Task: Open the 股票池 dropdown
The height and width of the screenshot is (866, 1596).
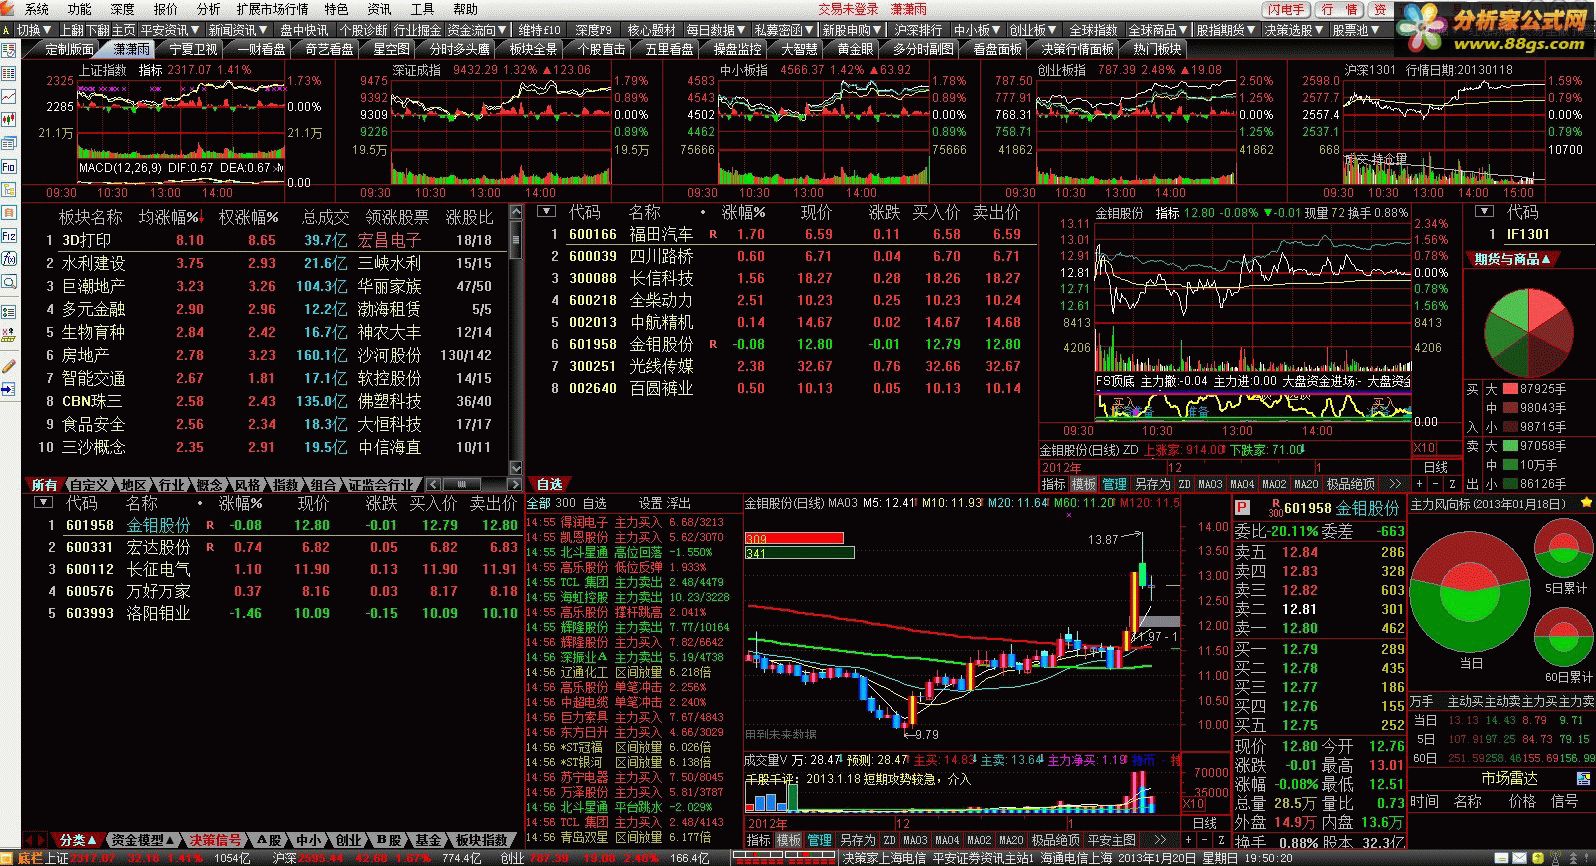Action: click(1355, 30)
